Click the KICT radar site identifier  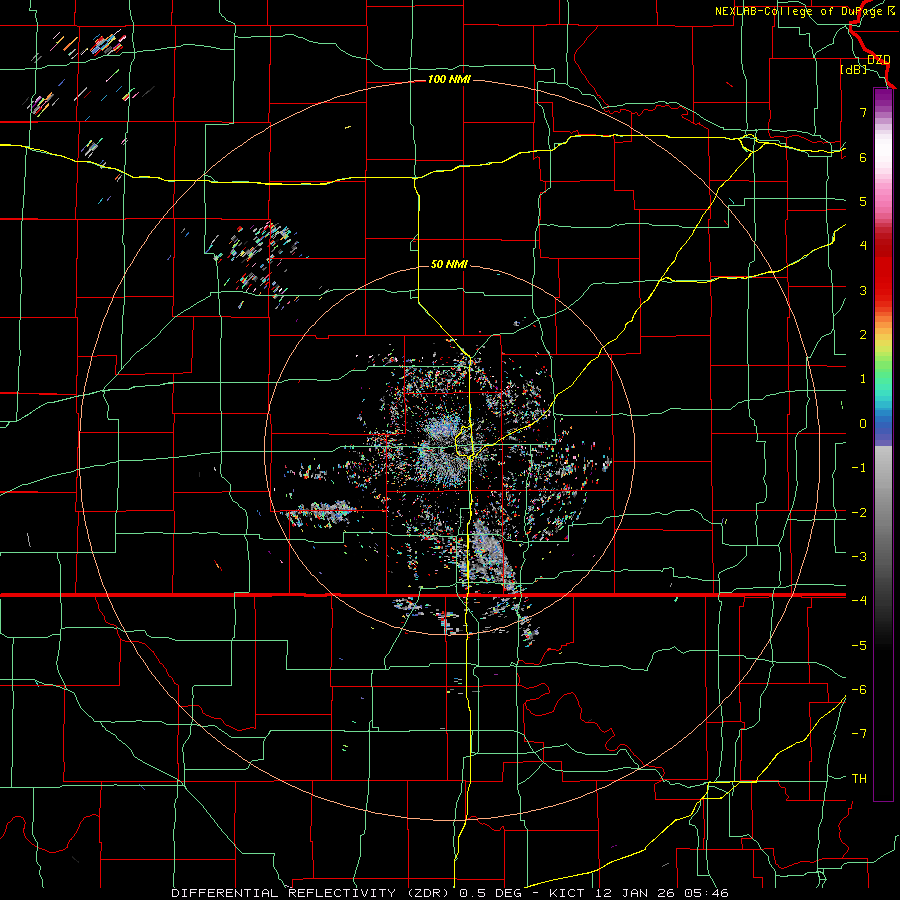(567, 893)
